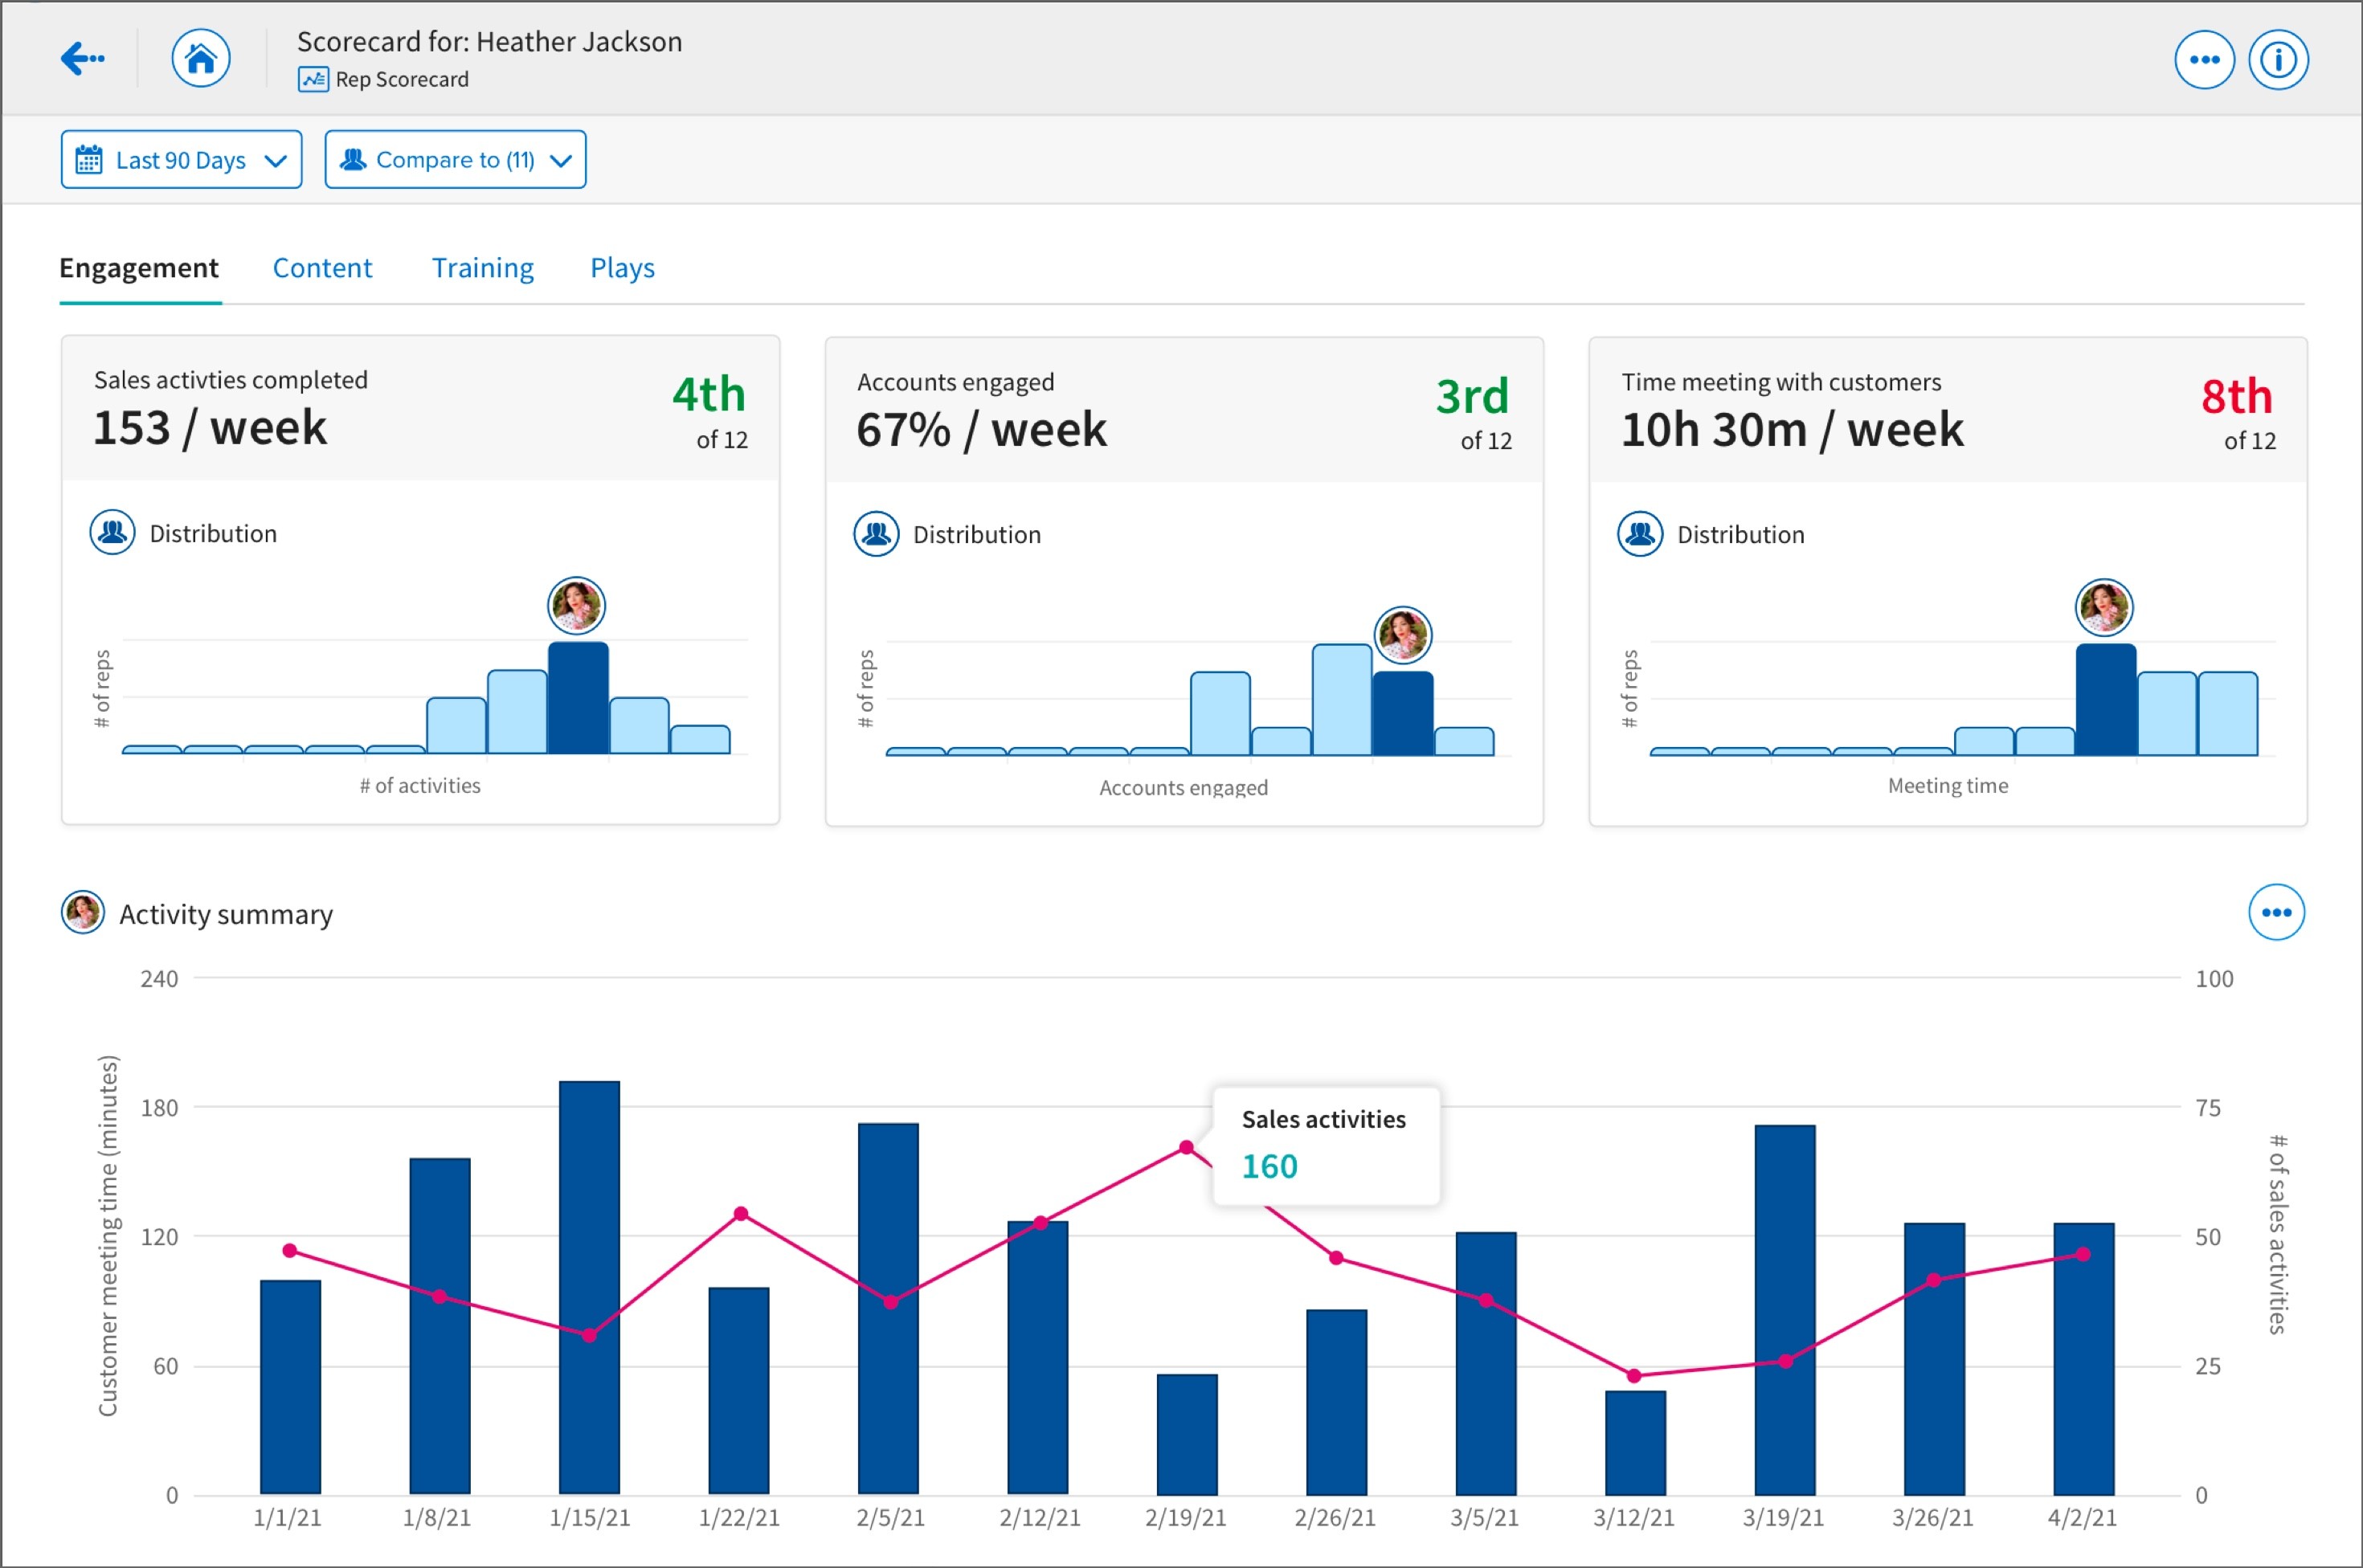Image resolution: width=2363 pixels, height=1568 pixels.
Task: Click calendar icon in date filter
Action: click(89, 160)
